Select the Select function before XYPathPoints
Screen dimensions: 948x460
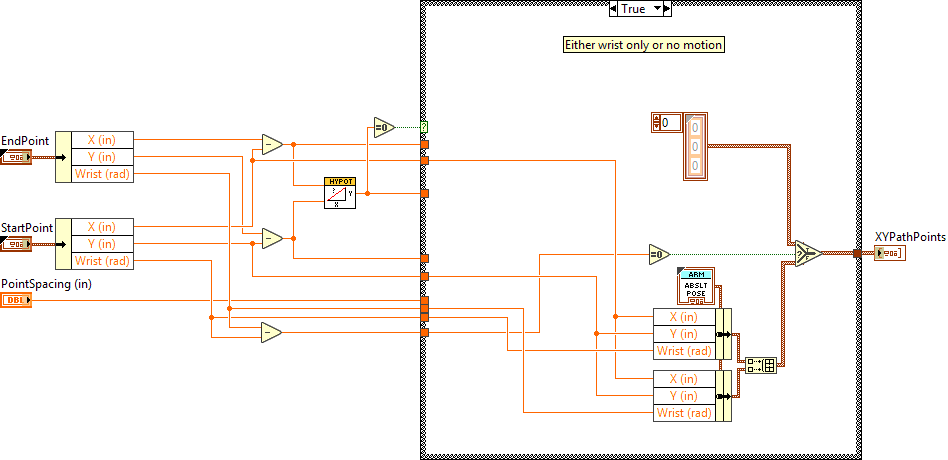806,254
